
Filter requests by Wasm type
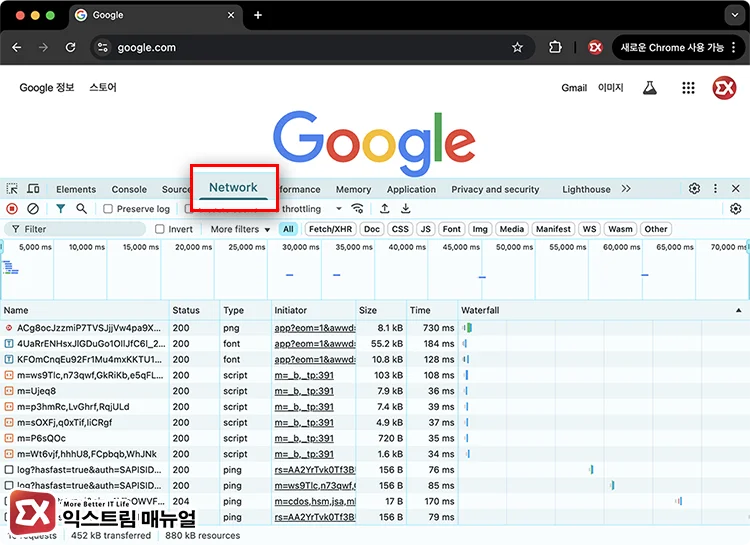(620, 229)
